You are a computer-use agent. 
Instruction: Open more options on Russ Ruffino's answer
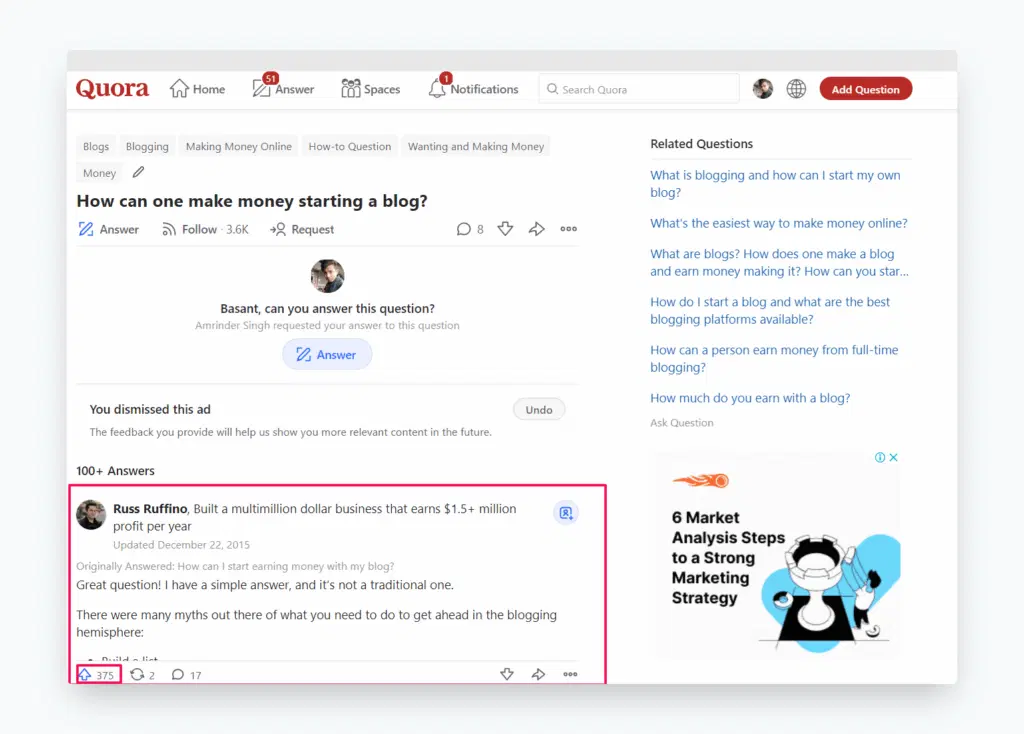(x=570, y=674)
